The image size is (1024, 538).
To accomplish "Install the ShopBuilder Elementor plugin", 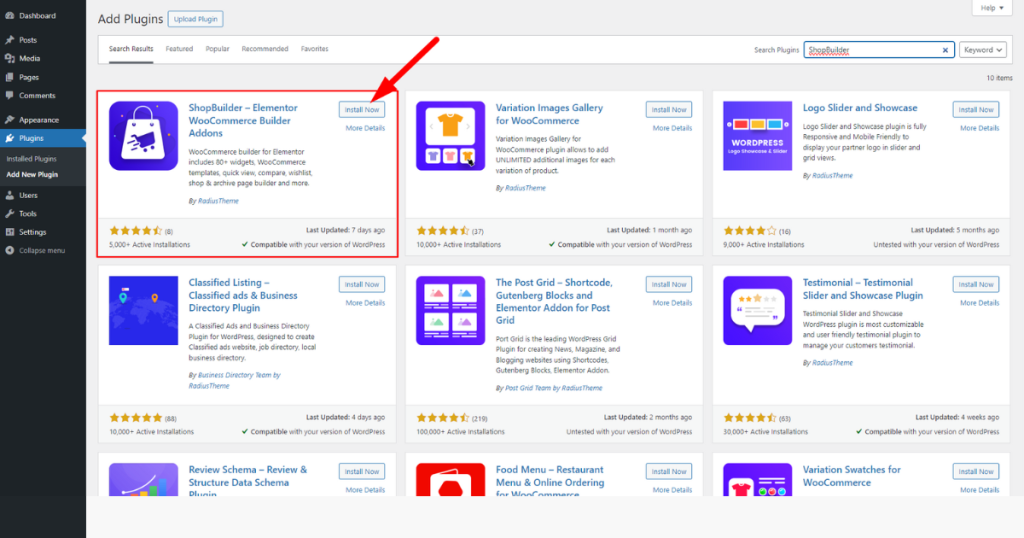I will 362,110.
